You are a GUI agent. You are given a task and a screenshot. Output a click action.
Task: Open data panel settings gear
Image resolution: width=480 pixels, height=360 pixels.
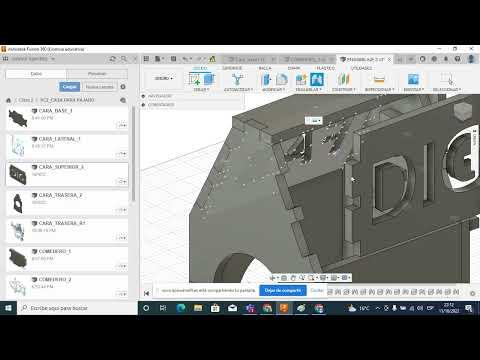point(123,87)
